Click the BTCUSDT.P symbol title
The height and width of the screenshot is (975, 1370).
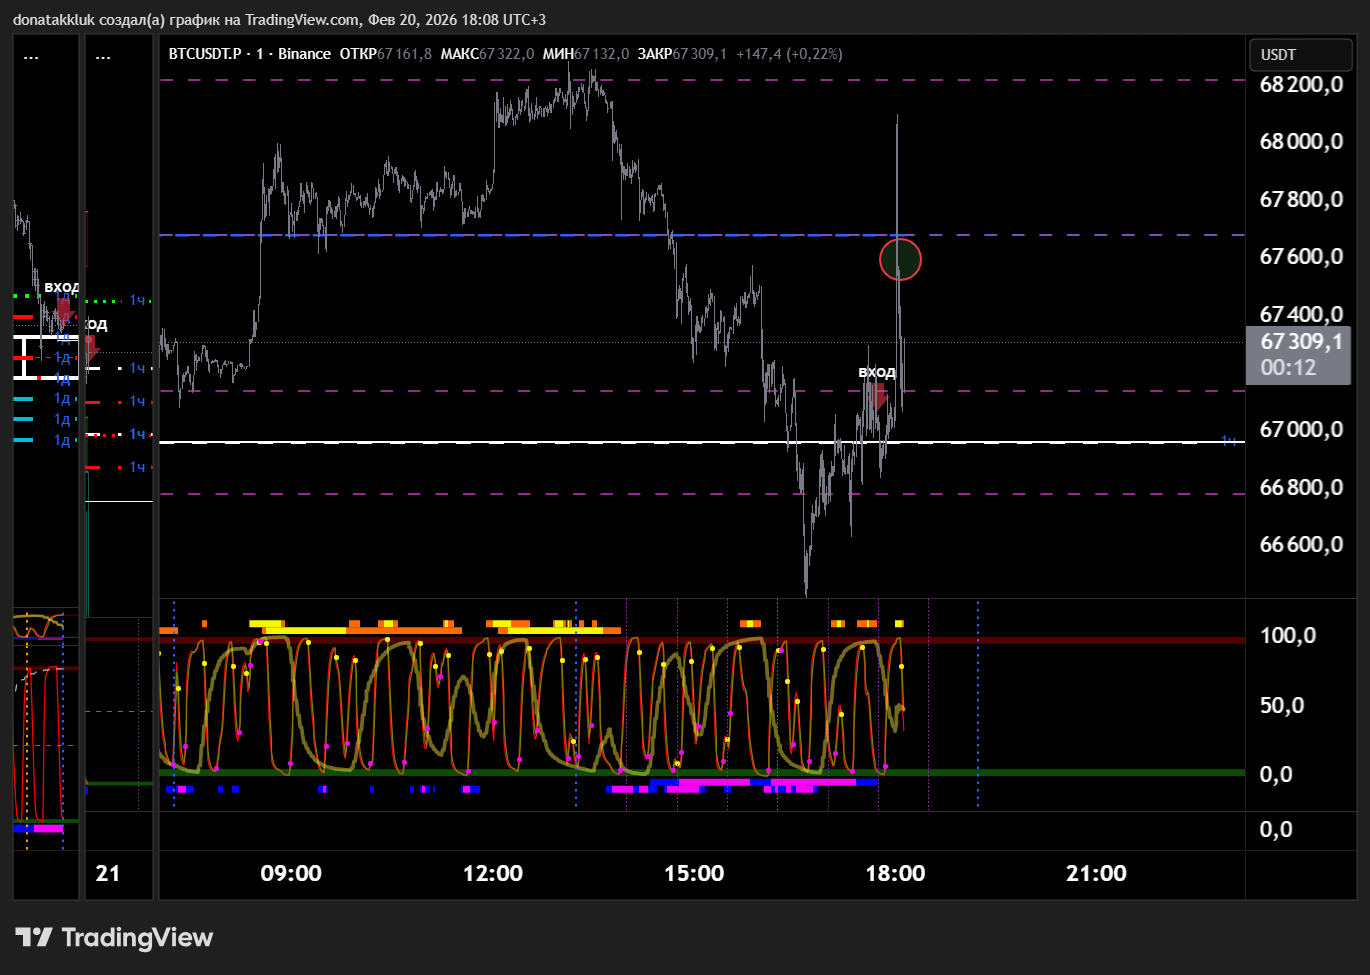coord(205,54)
